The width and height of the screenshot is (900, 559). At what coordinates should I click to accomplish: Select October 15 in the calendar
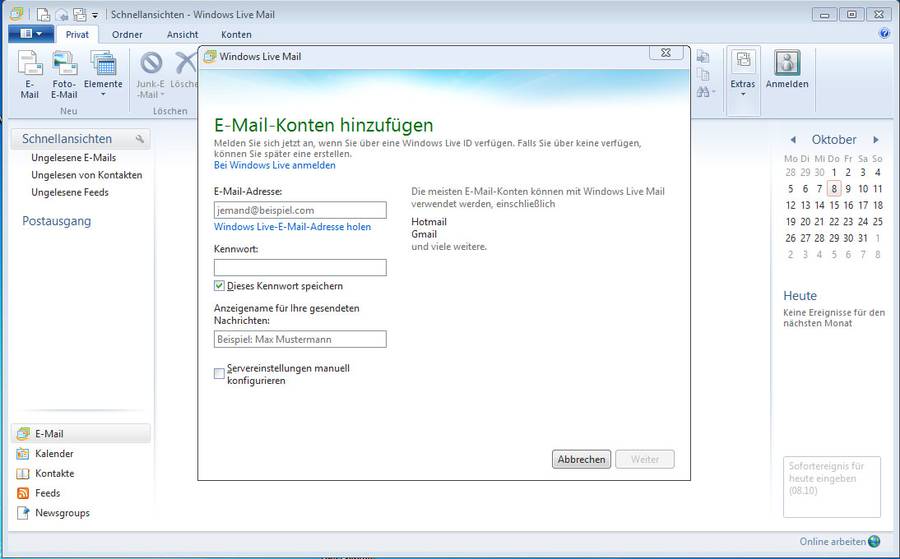coord(834,205)
